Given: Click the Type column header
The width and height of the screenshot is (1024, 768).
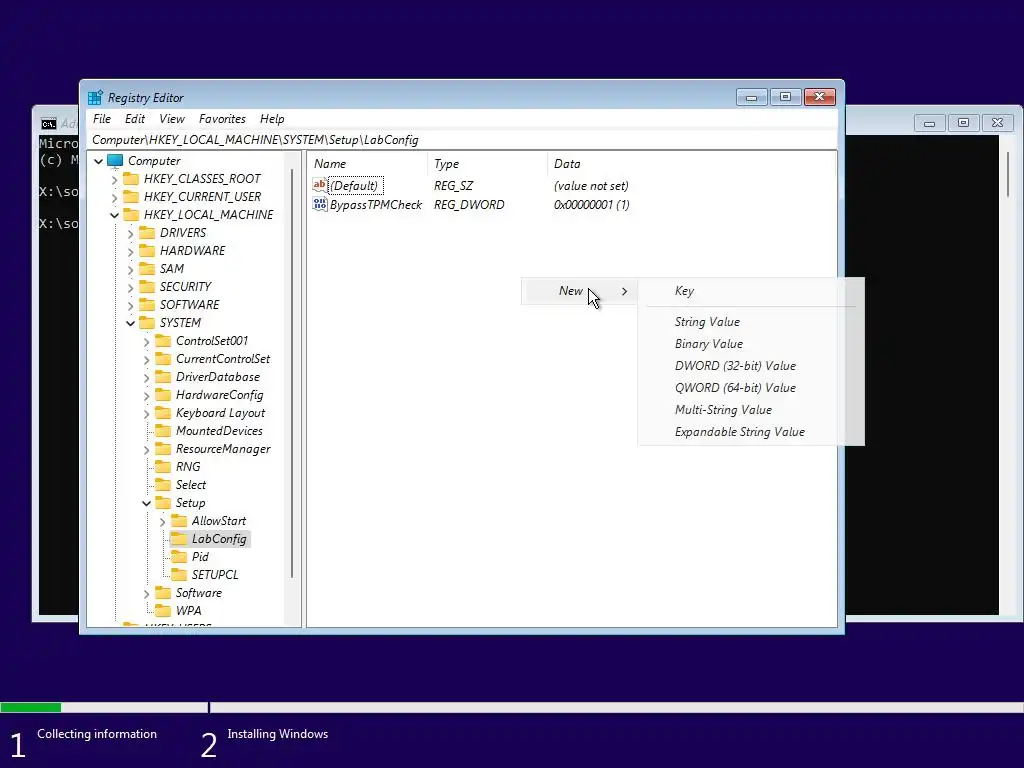Looking at the screenshot, I should point(487,164).
